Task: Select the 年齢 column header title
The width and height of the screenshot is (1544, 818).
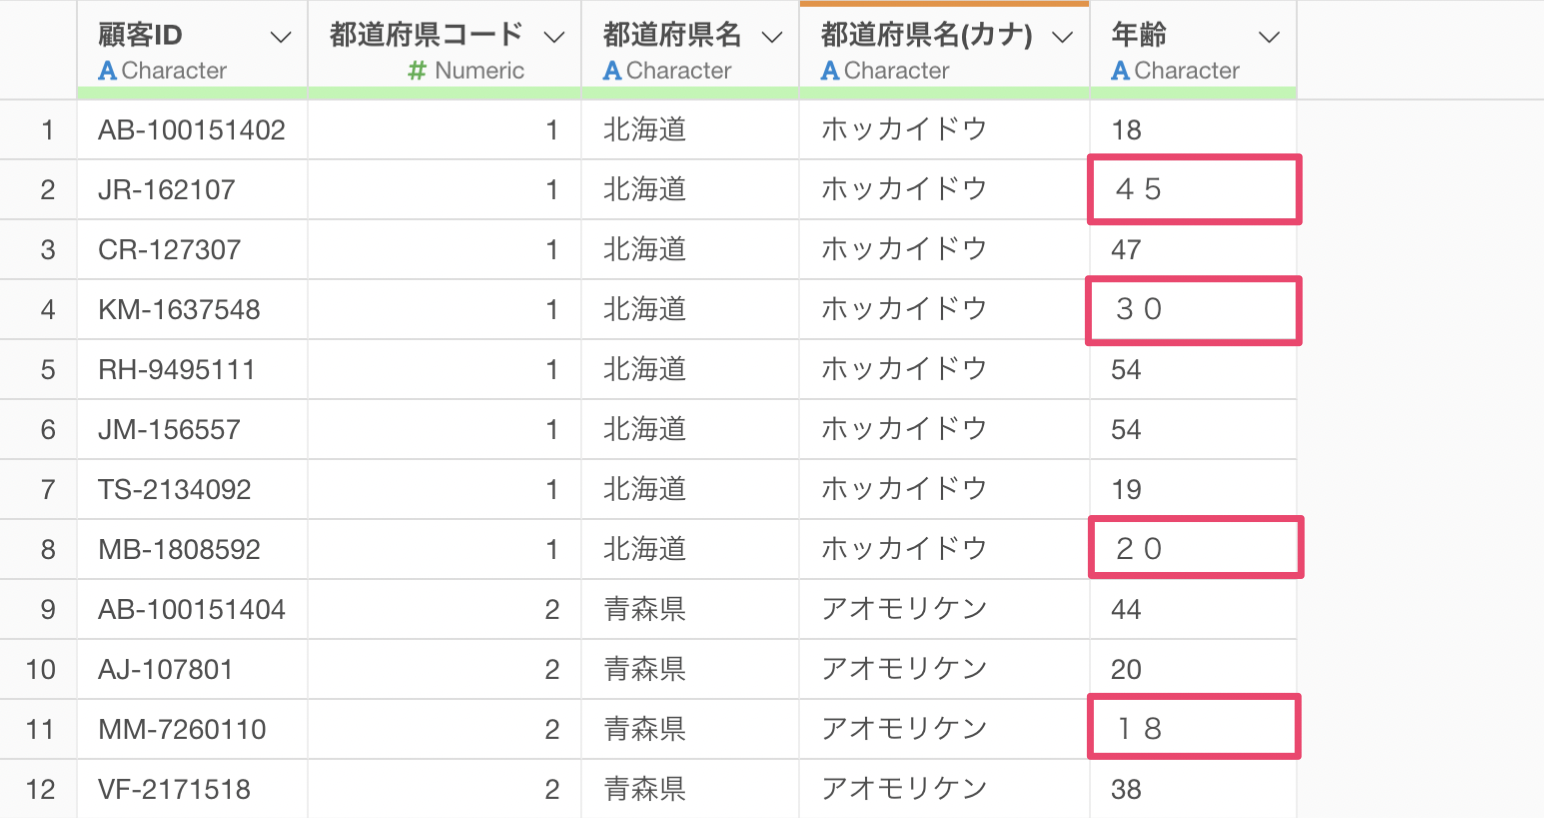Action: pos(1139,35)
